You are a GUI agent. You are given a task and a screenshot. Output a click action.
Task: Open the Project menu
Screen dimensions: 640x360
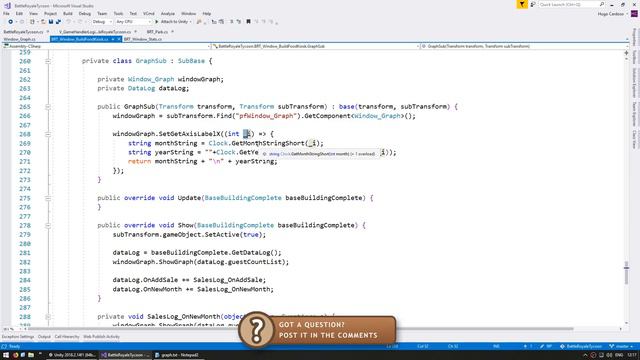[x=50, y=13]
